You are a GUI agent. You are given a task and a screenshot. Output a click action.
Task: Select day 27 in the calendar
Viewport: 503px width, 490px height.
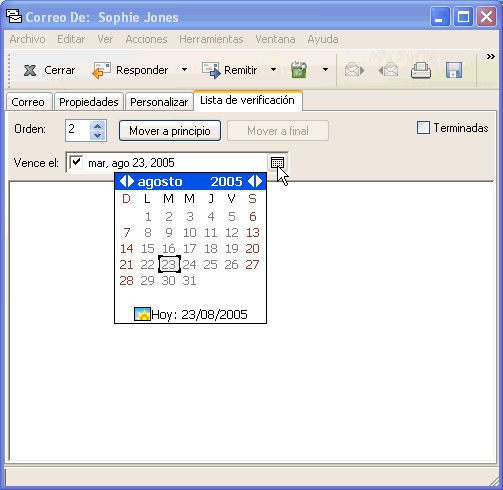coord(252,265)
